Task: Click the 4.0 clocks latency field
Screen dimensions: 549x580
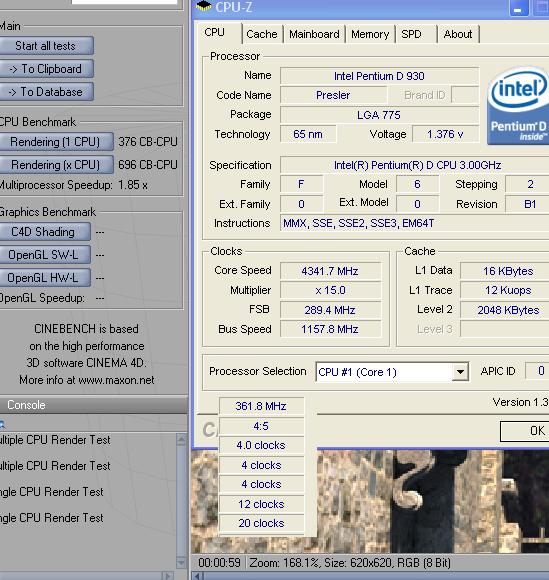Action: tap(262, 445)
